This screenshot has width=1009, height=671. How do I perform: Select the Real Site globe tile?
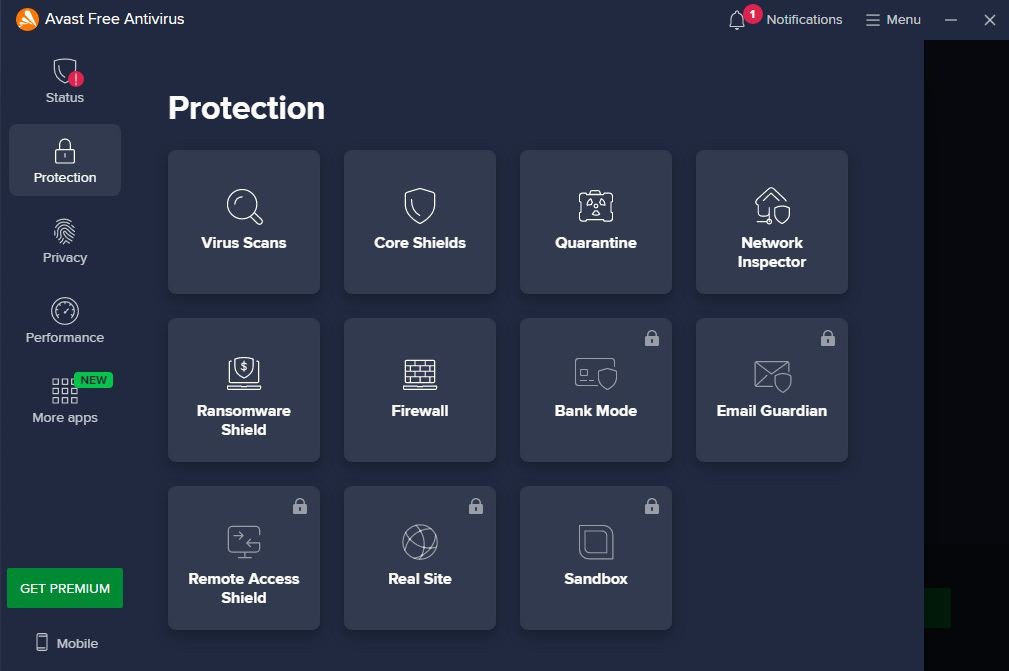tap(420, 558)
